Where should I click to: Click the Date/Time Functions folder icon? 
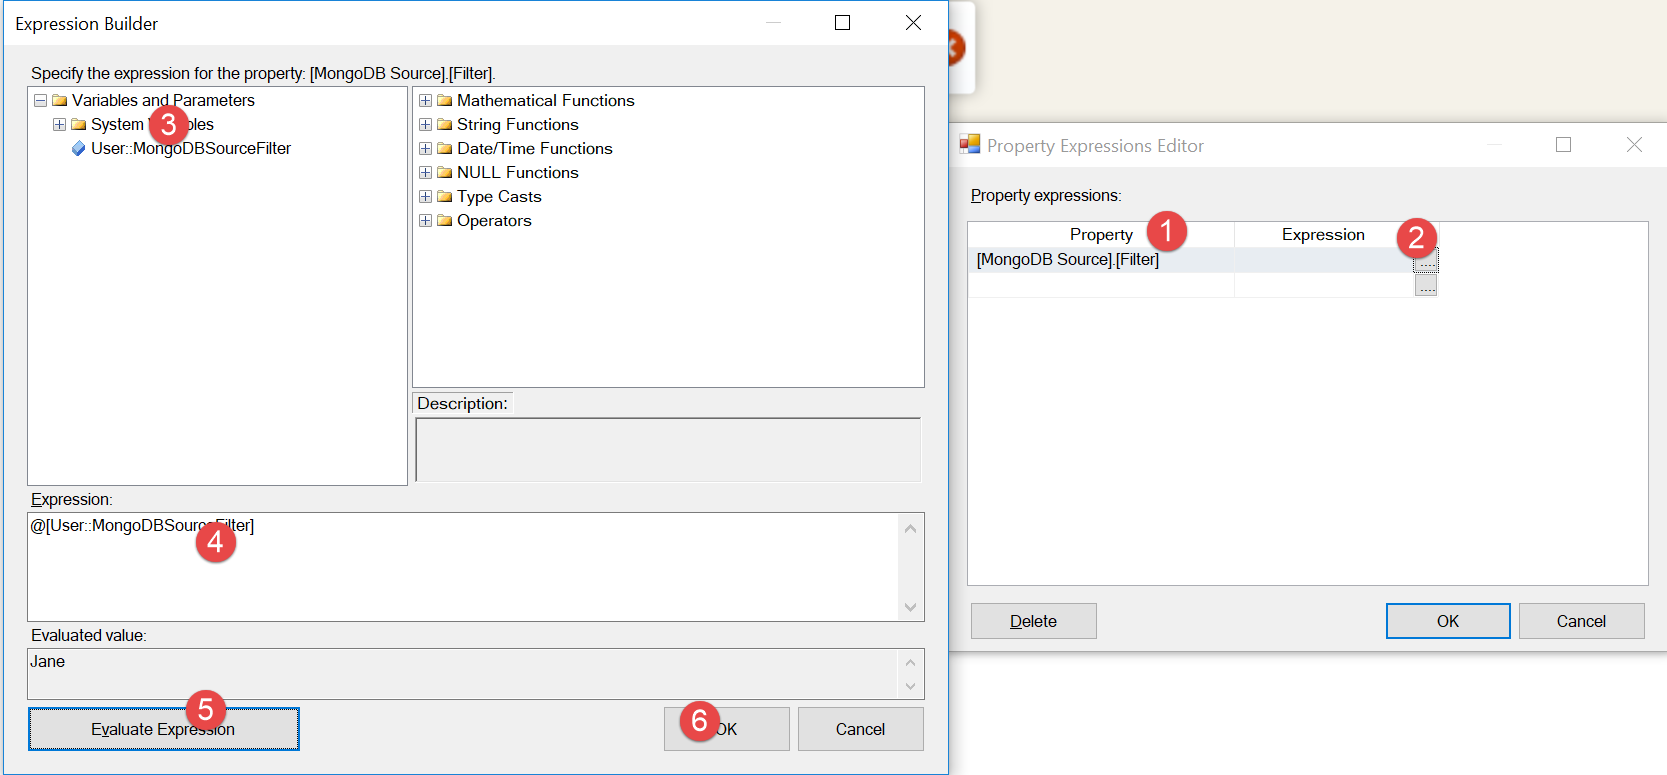coord(445,148)
